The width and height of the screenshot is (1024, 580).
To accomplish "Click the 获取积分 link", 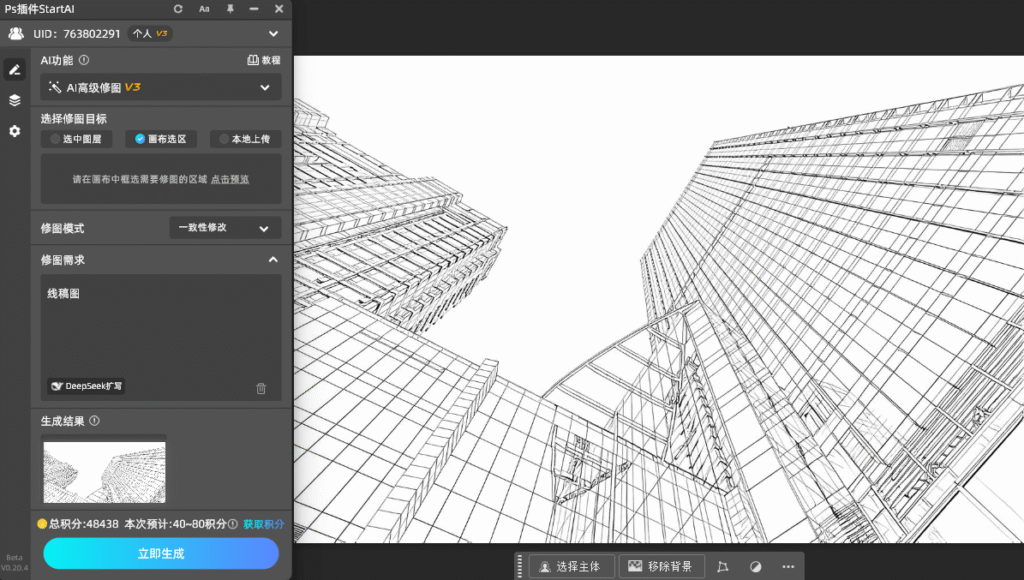I will 263,524.
